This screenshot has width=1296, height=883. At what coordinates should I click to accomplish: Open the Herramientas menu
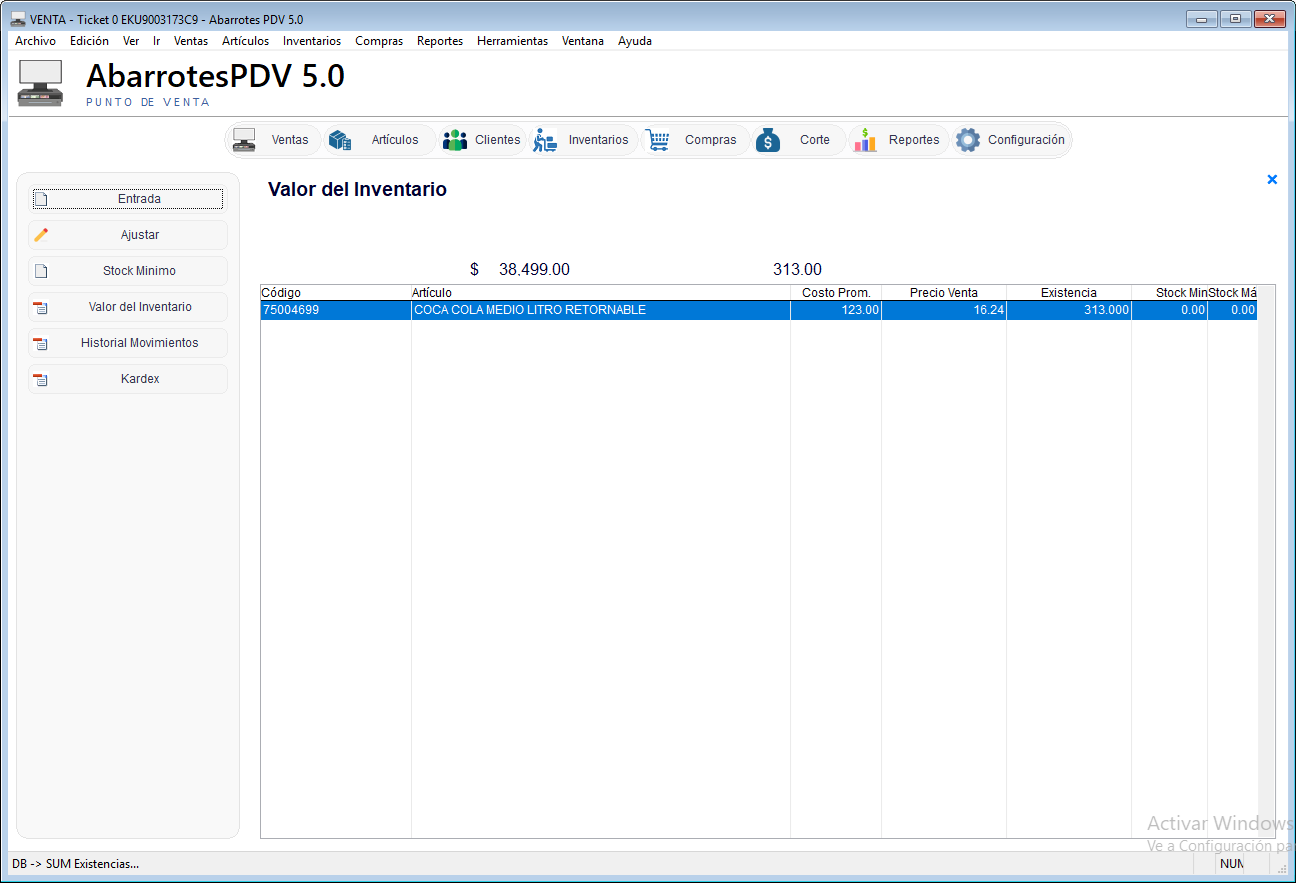512,41
